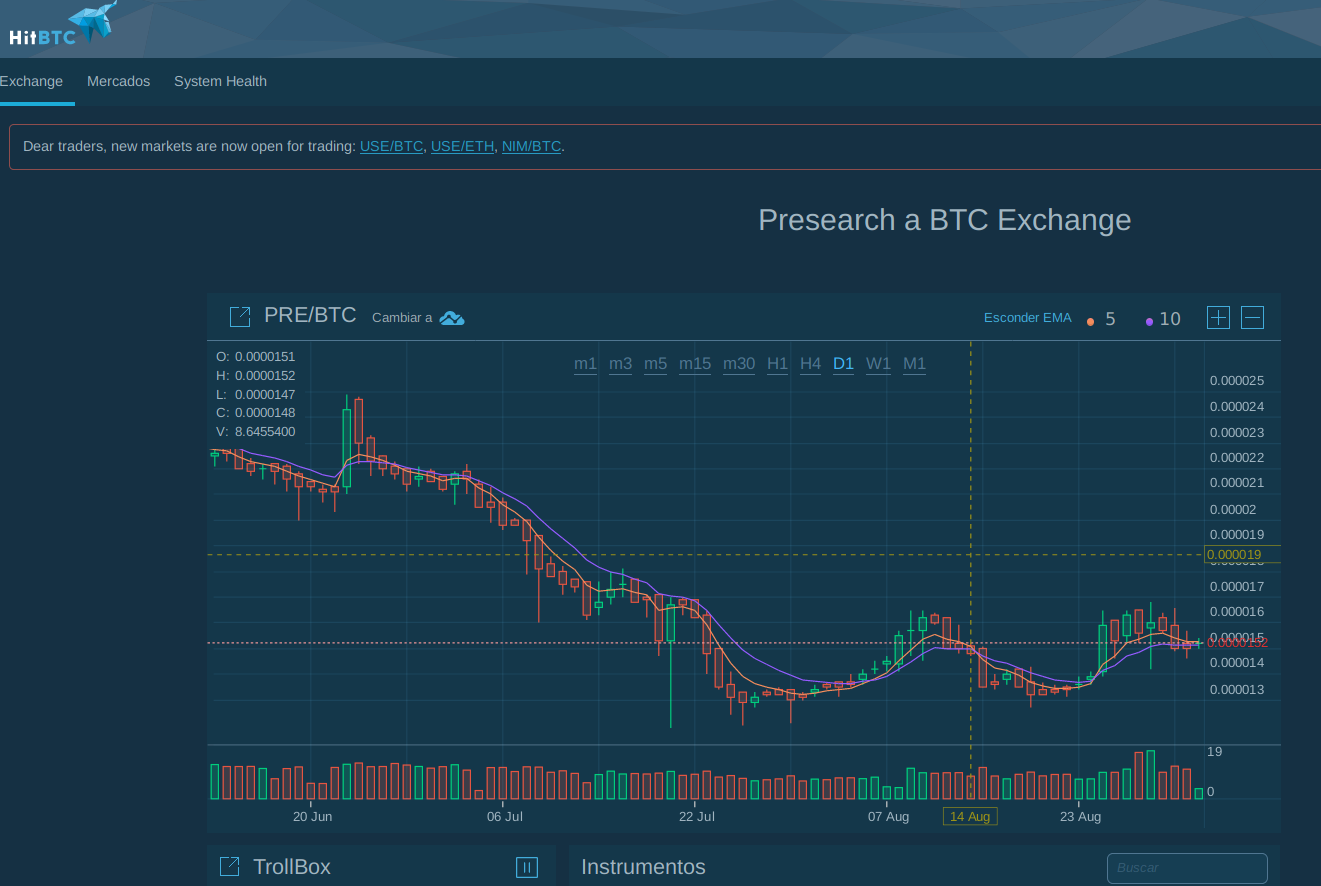Click the red 0.0000152 current price label

coord(1239,643)
